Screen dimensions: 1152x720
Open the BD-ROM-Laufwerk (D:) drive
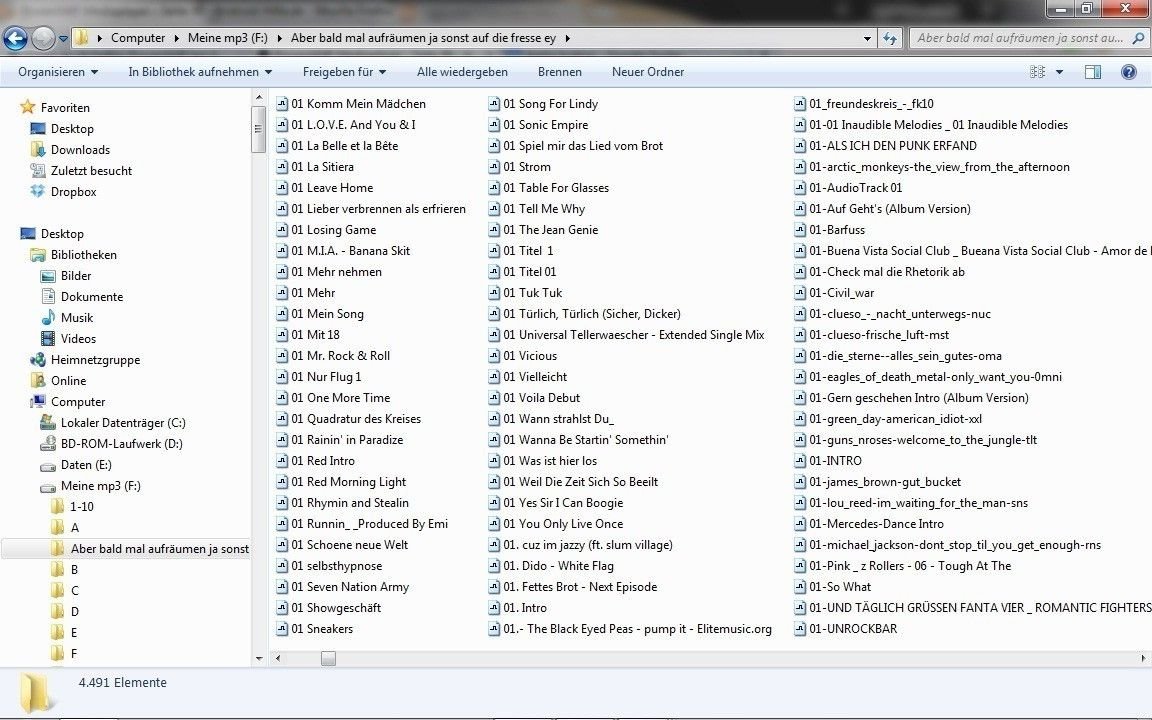121,444
